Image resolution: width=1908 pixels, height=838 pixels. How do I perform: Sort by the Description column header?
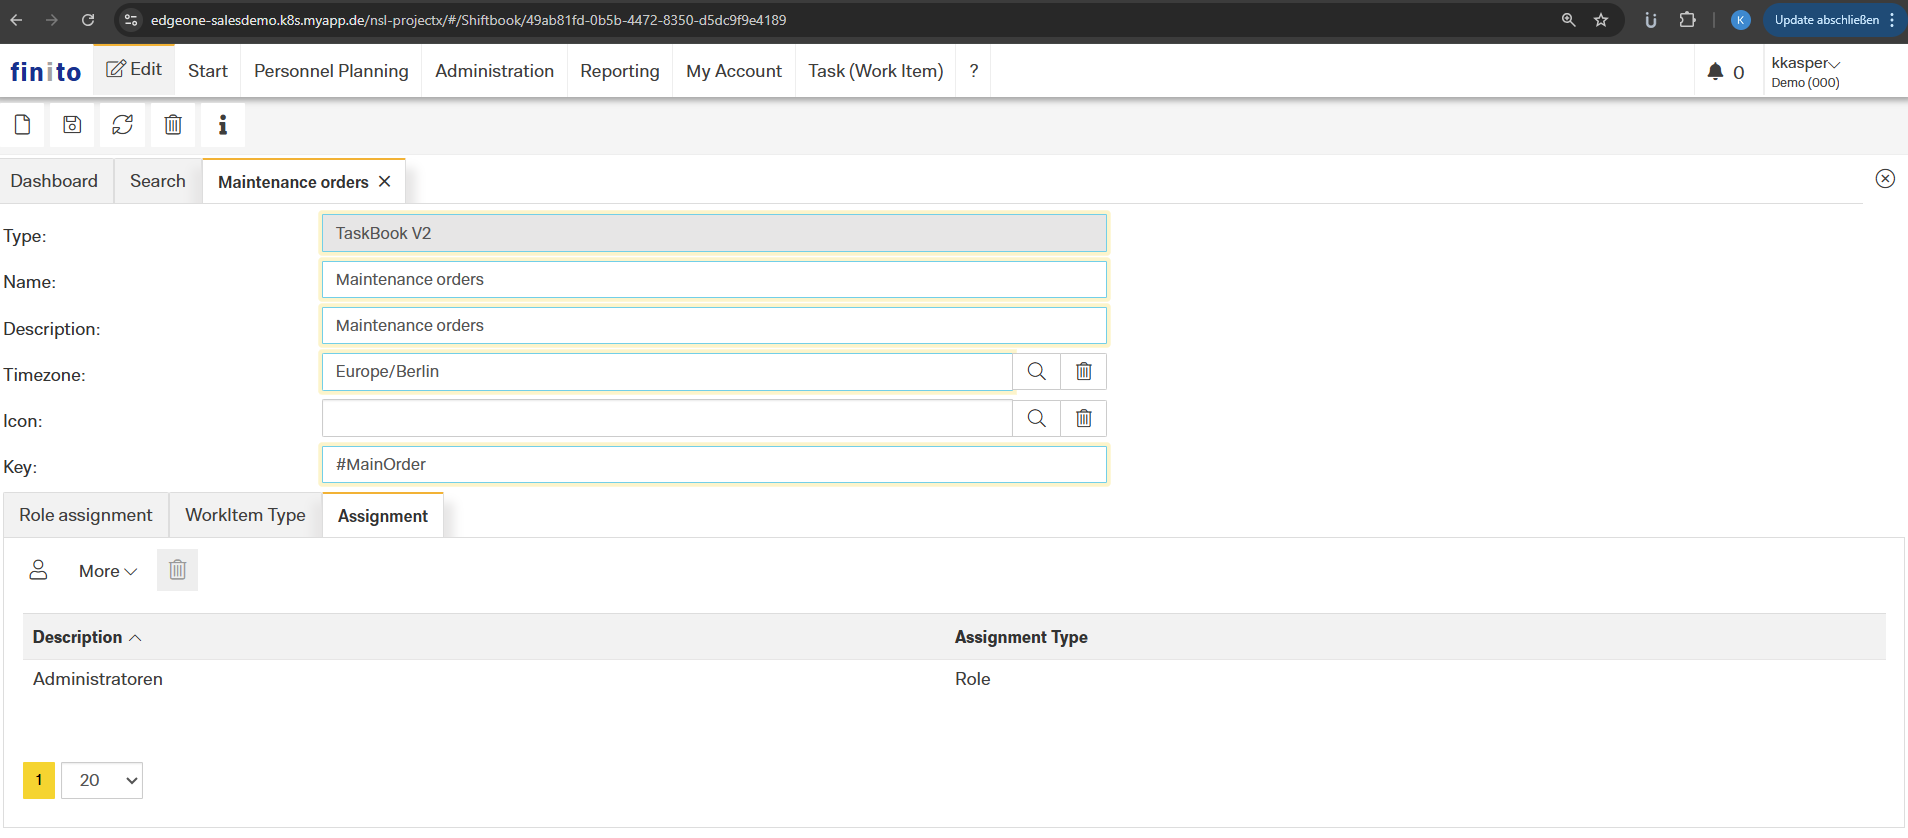click(78, 637)
